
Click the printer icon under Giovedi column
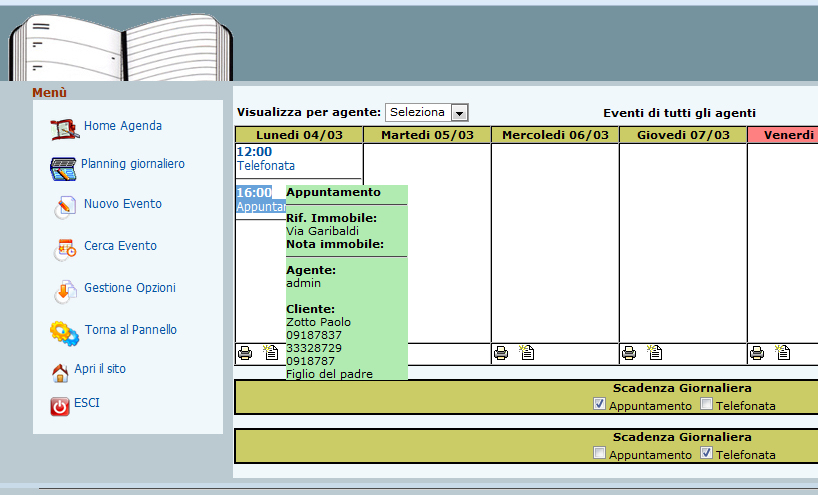click(x=629, y=352)
